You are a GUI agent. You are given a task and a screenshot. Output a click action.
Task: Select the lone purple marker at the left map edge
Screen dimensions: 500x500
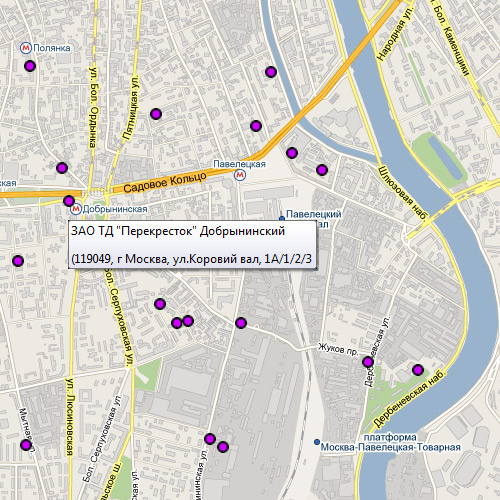point(18,261)
